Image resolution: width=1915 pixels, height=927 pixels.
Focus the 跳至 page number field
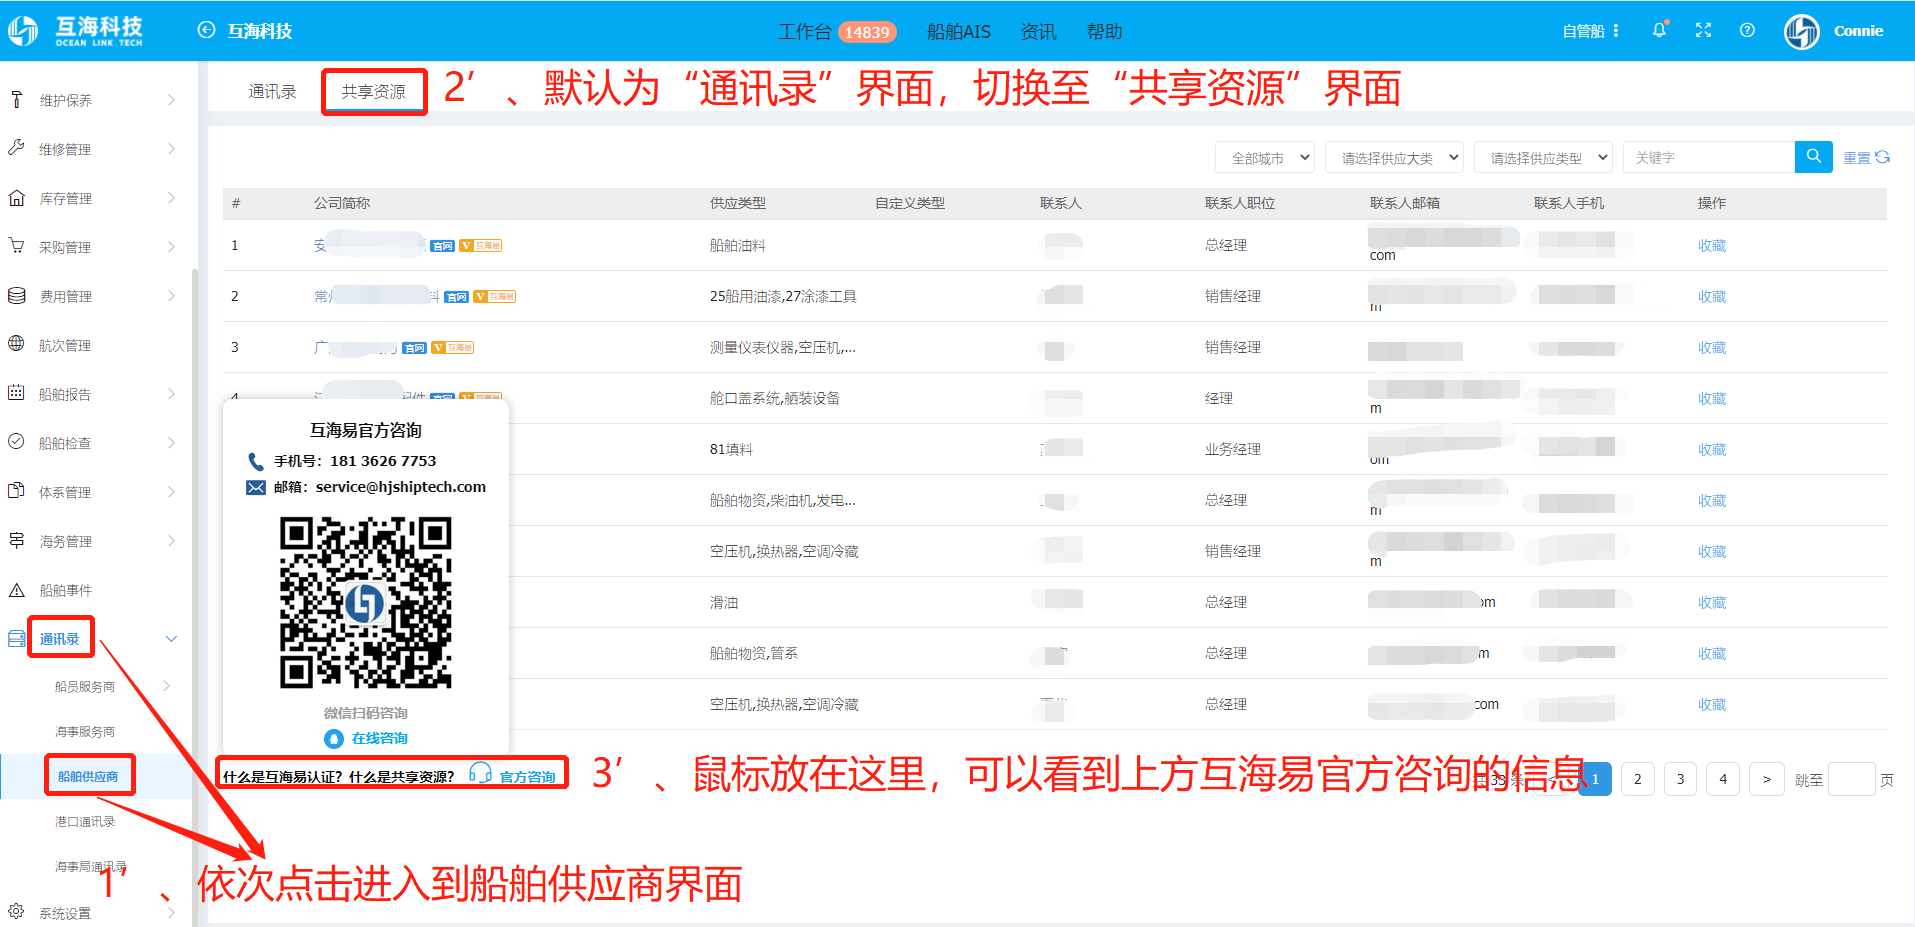(1851, 779)
